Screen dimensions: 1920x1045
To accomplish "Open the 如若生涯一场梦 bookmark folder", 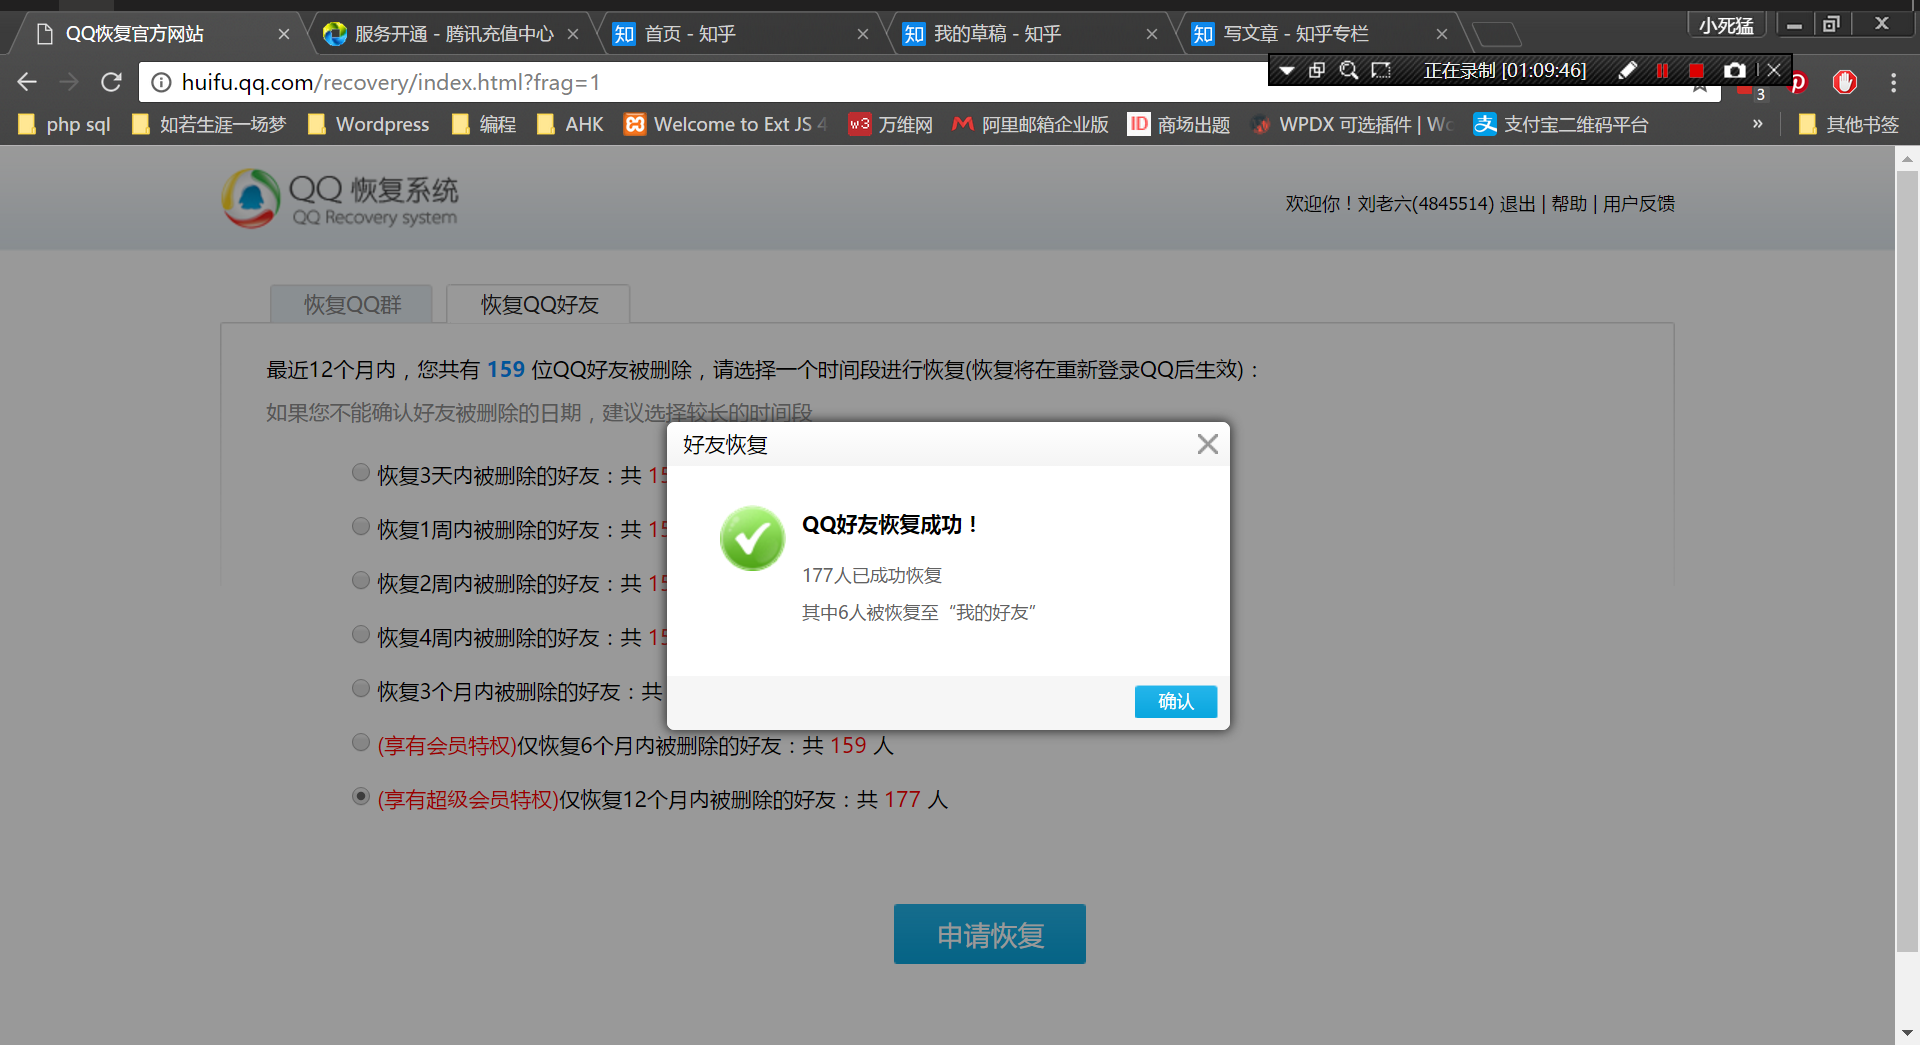I will [209, 124].
